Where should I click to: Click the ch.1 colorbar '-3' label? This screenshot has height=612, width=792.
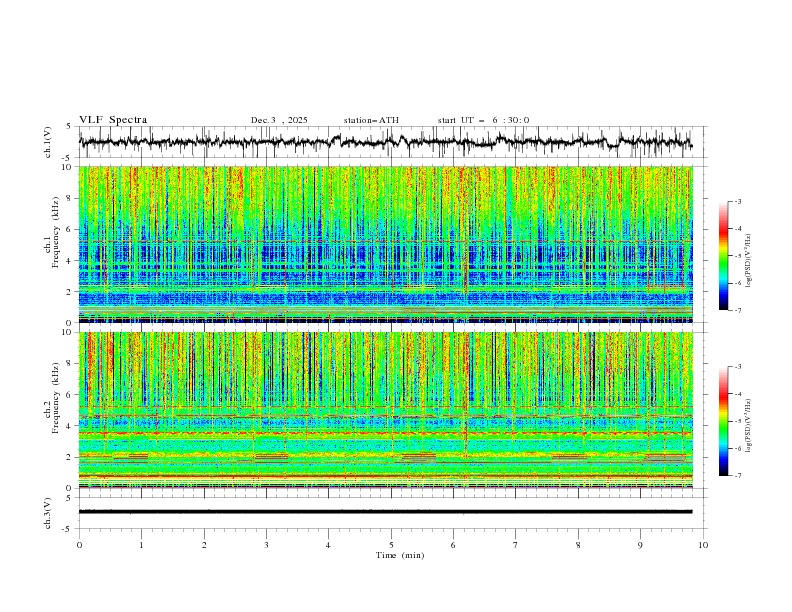(x=738, y=201)
